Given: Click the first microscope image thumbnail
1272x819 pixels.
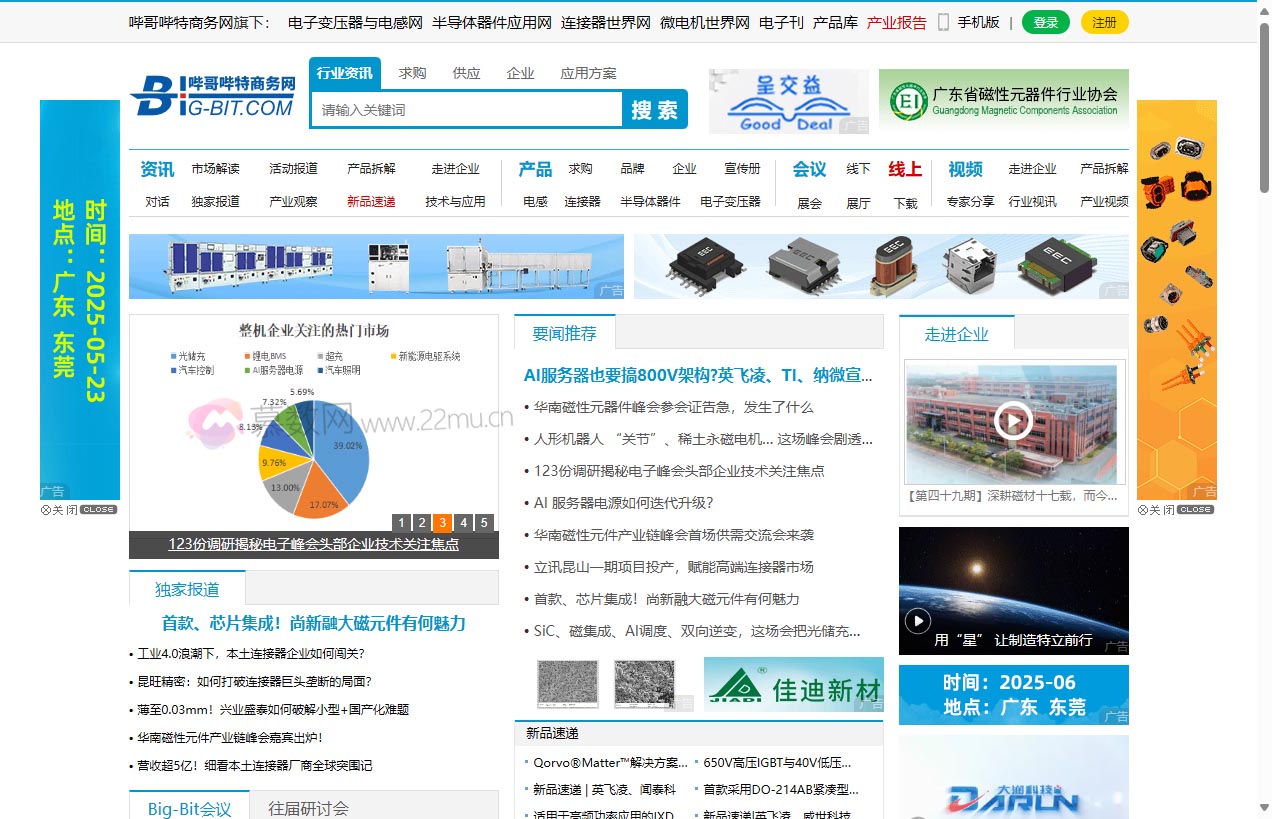Looking at the screenshot, I should (567, 684).
